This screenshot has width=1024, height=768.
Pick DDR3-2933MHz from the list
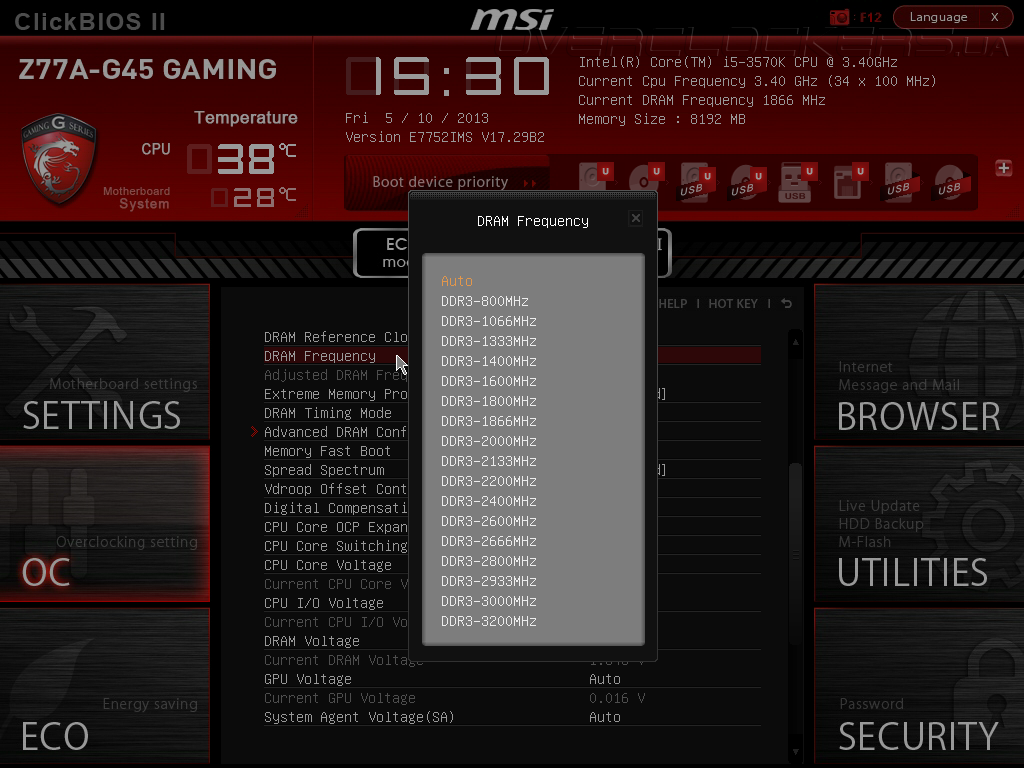(488, 581)
